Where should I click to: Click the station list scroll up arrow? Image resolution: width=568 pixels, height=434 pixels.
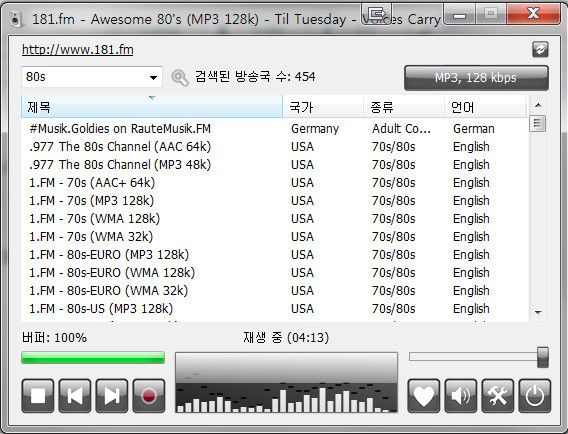coord(538,105)
